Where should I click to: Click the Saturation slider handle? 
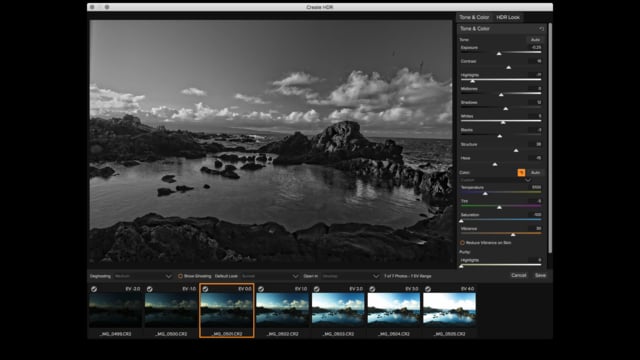coord(461,221)
